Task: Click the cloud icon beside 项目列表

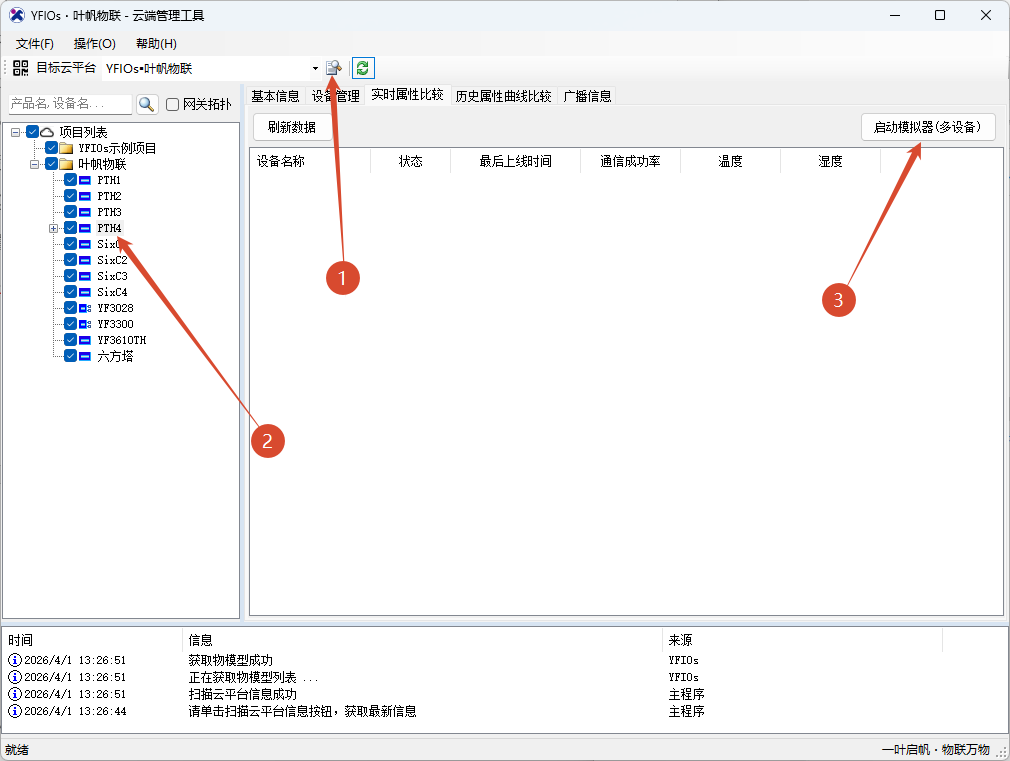Action: point(47,132)
